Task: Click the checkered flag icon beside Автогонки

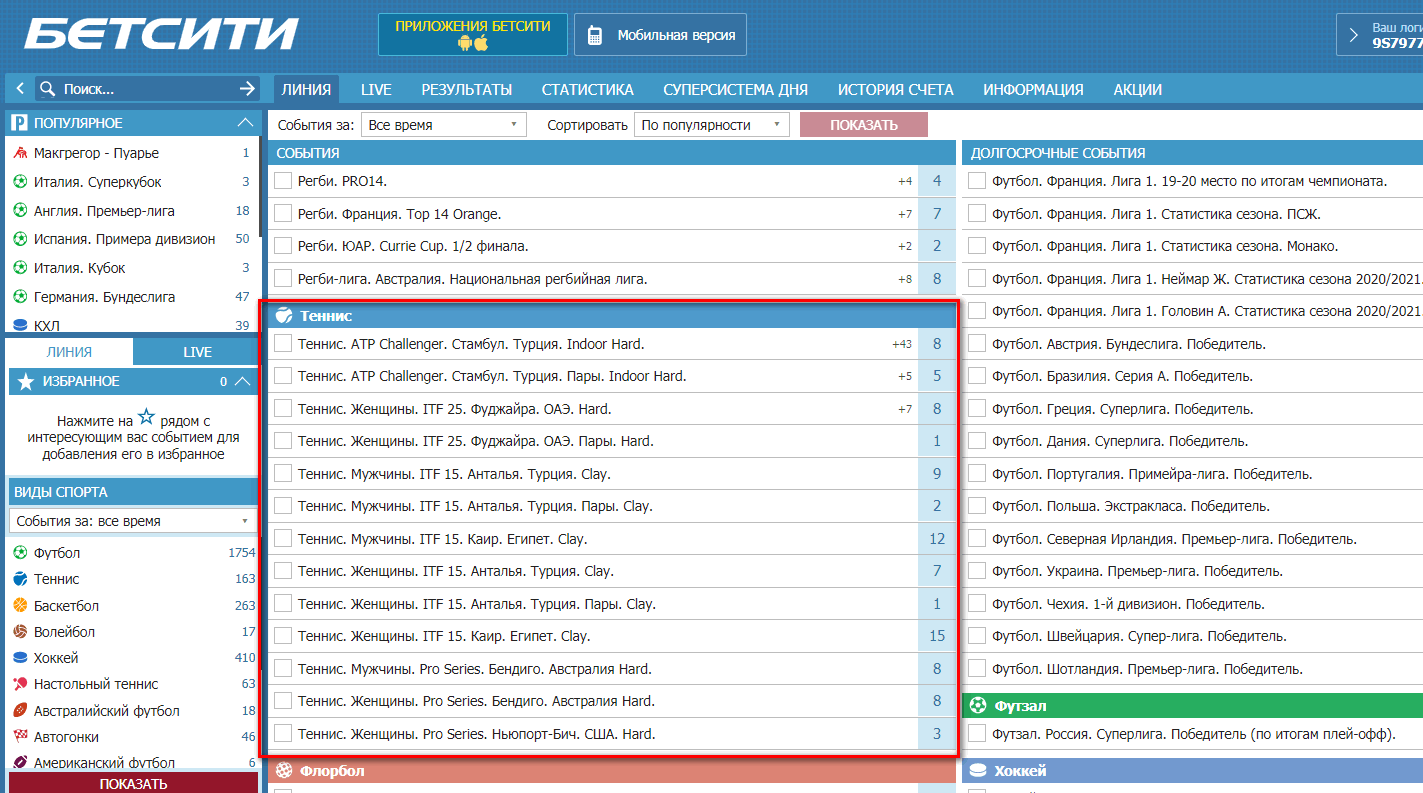Action: tap(20, 736)
